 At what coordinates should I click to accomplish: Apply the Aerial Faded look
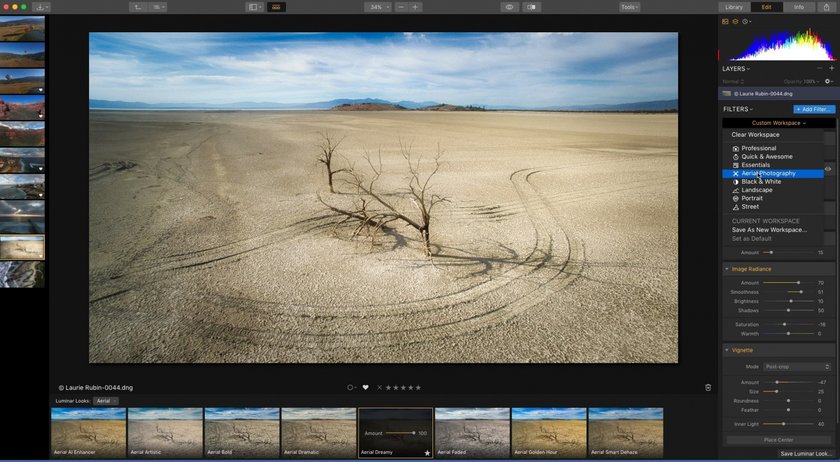[x=472, y=433]
